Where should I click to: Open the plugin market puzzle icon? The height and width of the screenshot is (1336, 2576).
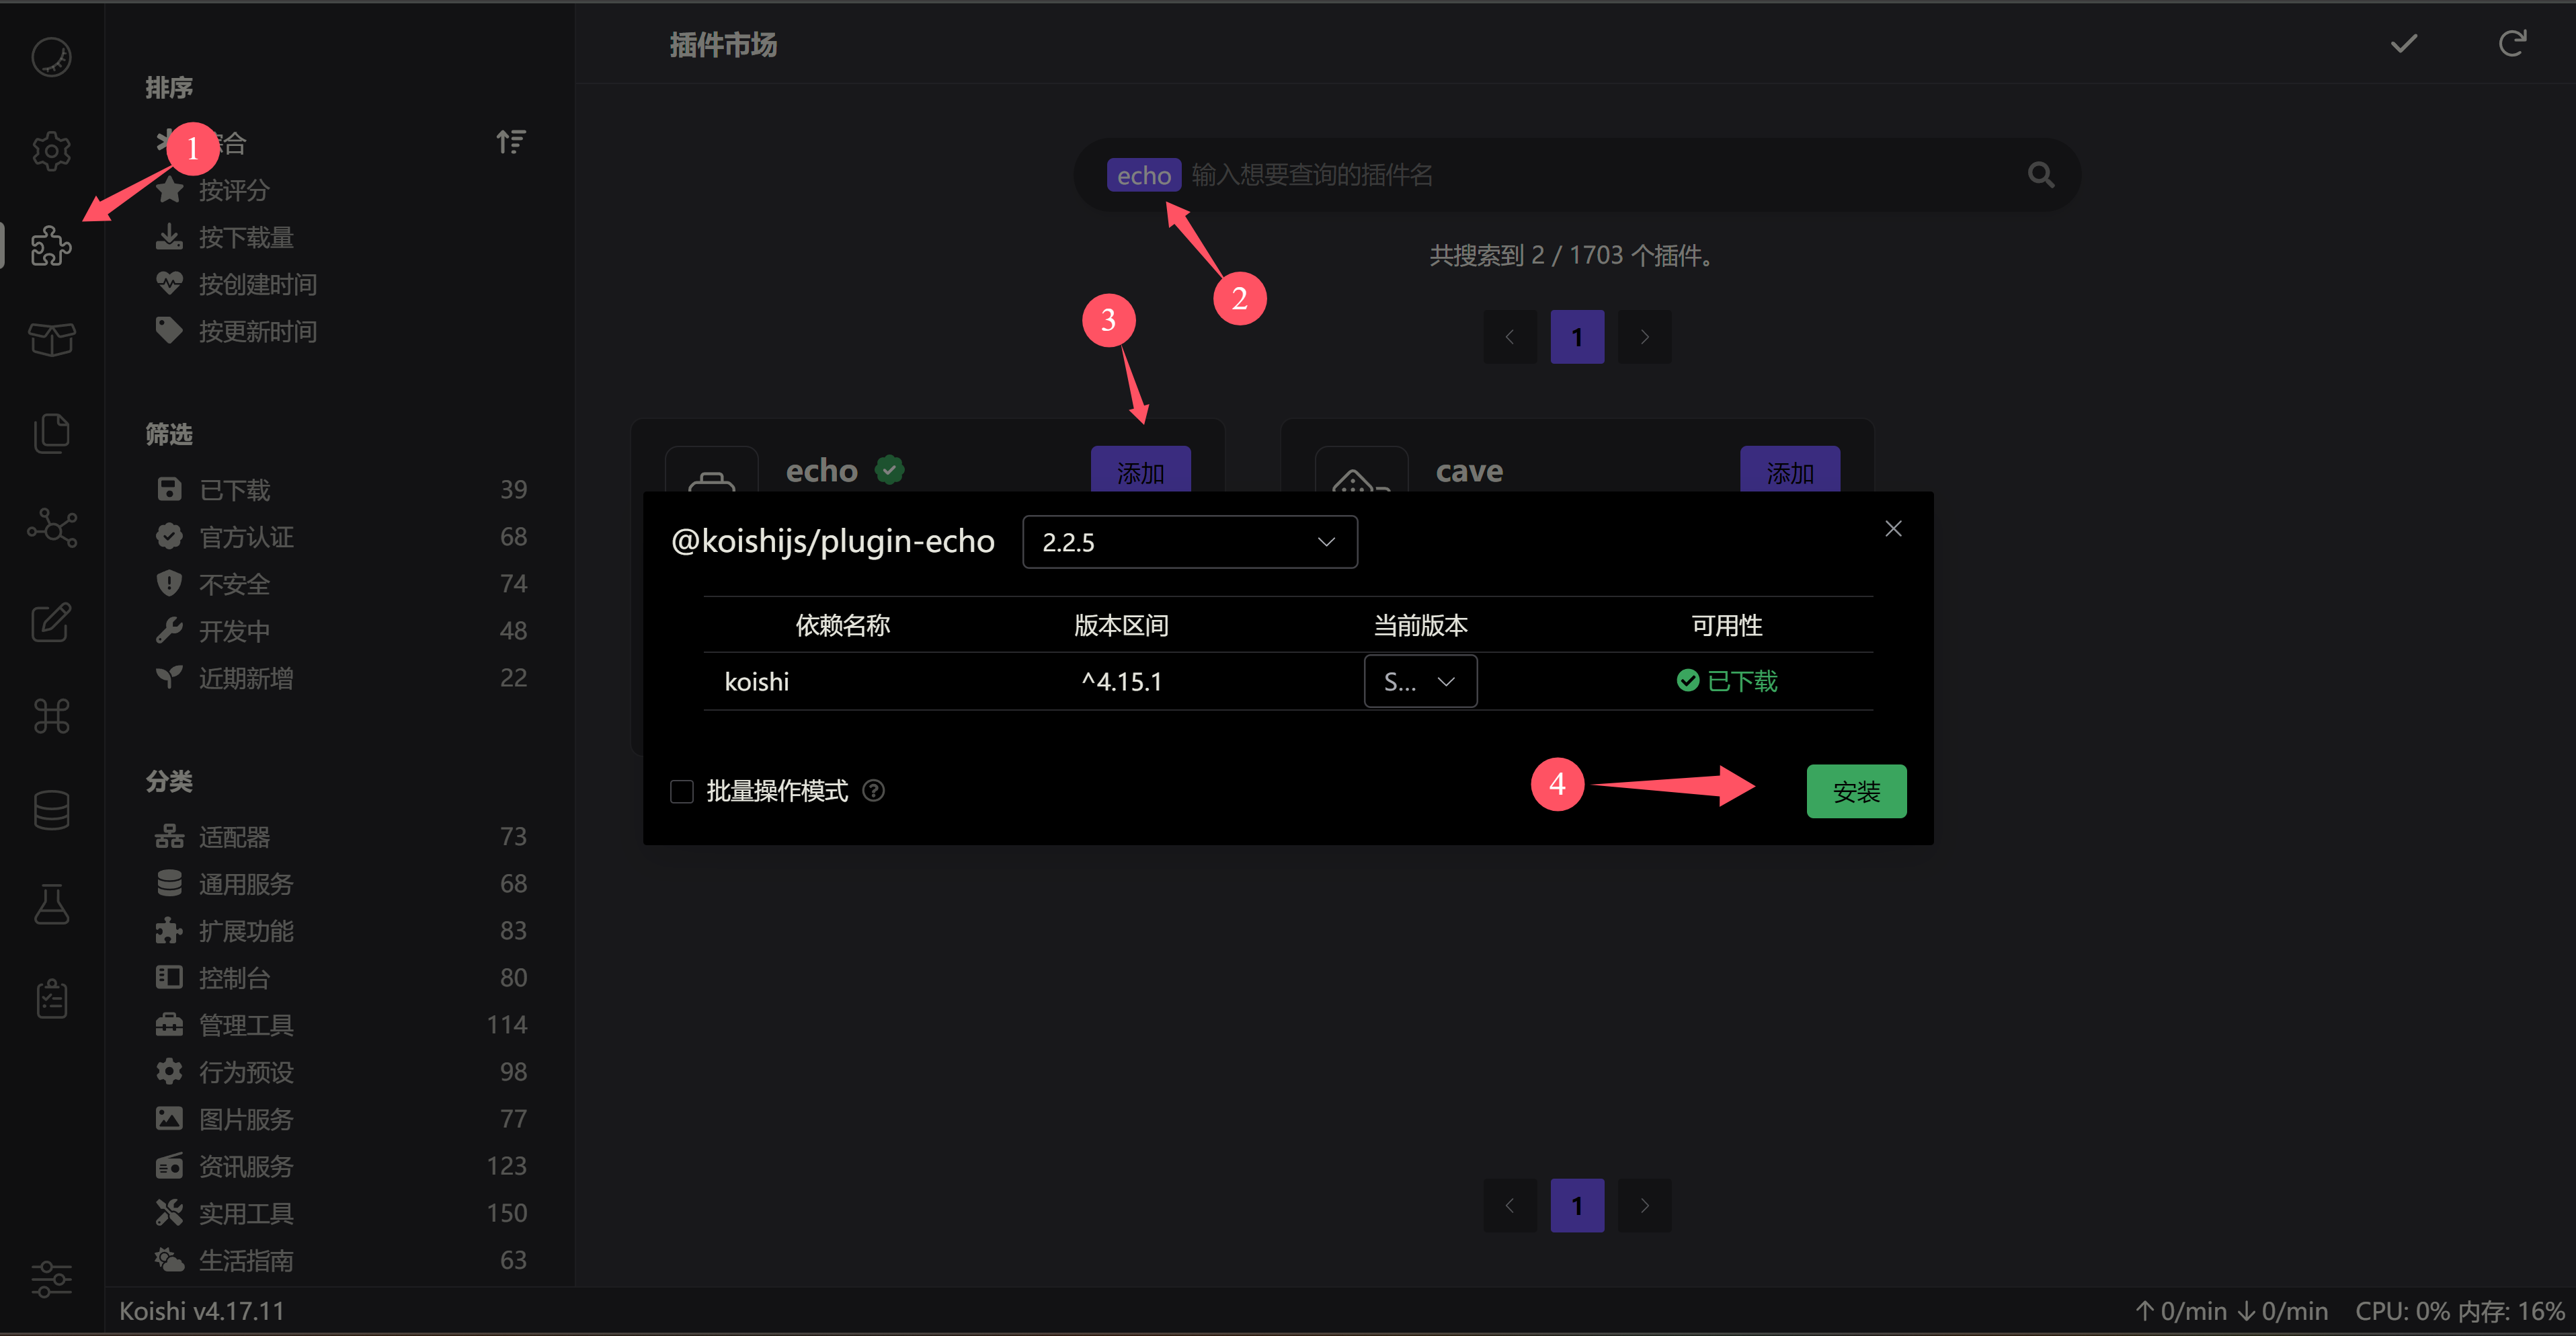point(51,246)
